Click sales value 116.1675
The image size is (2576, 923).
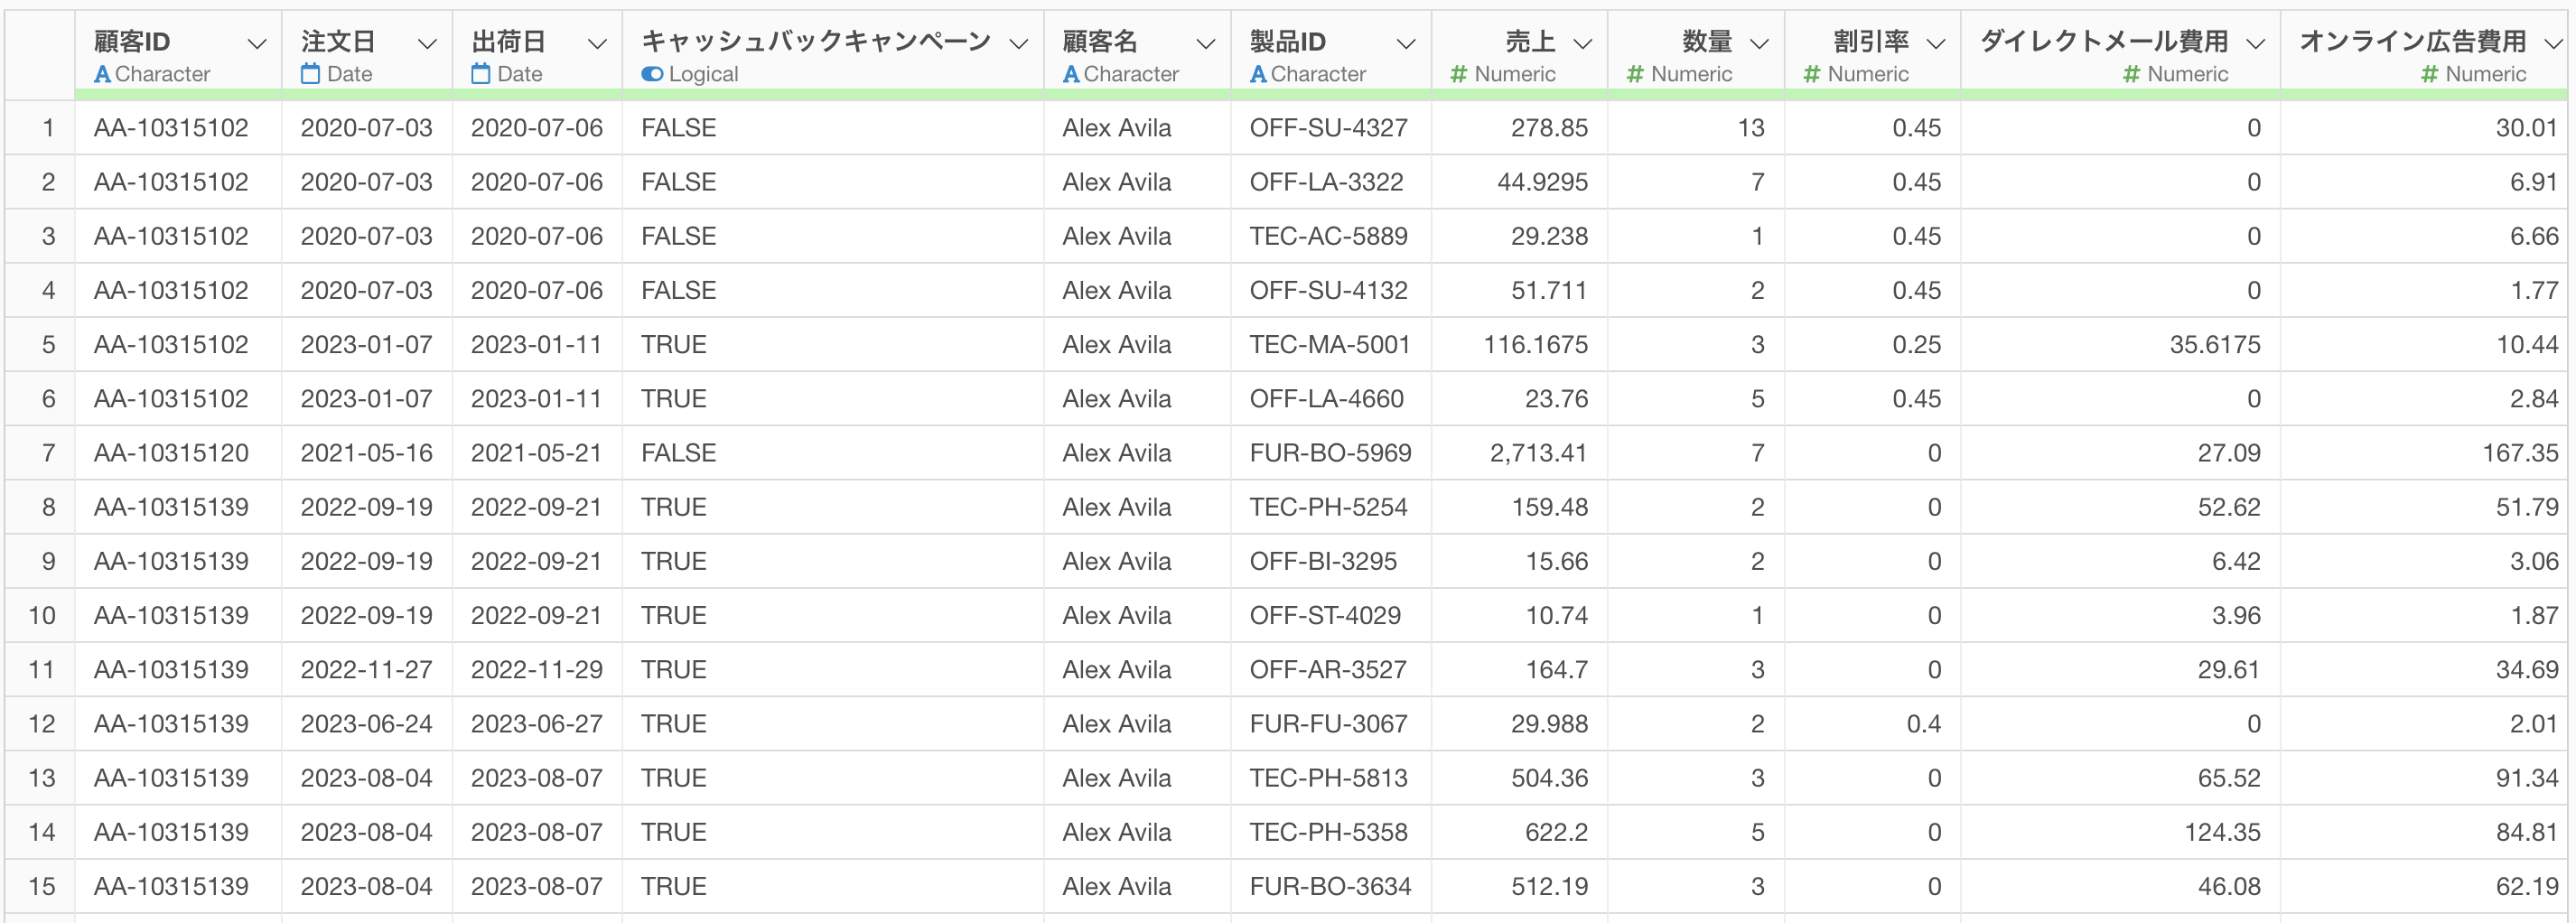[x=1535, y=345]
